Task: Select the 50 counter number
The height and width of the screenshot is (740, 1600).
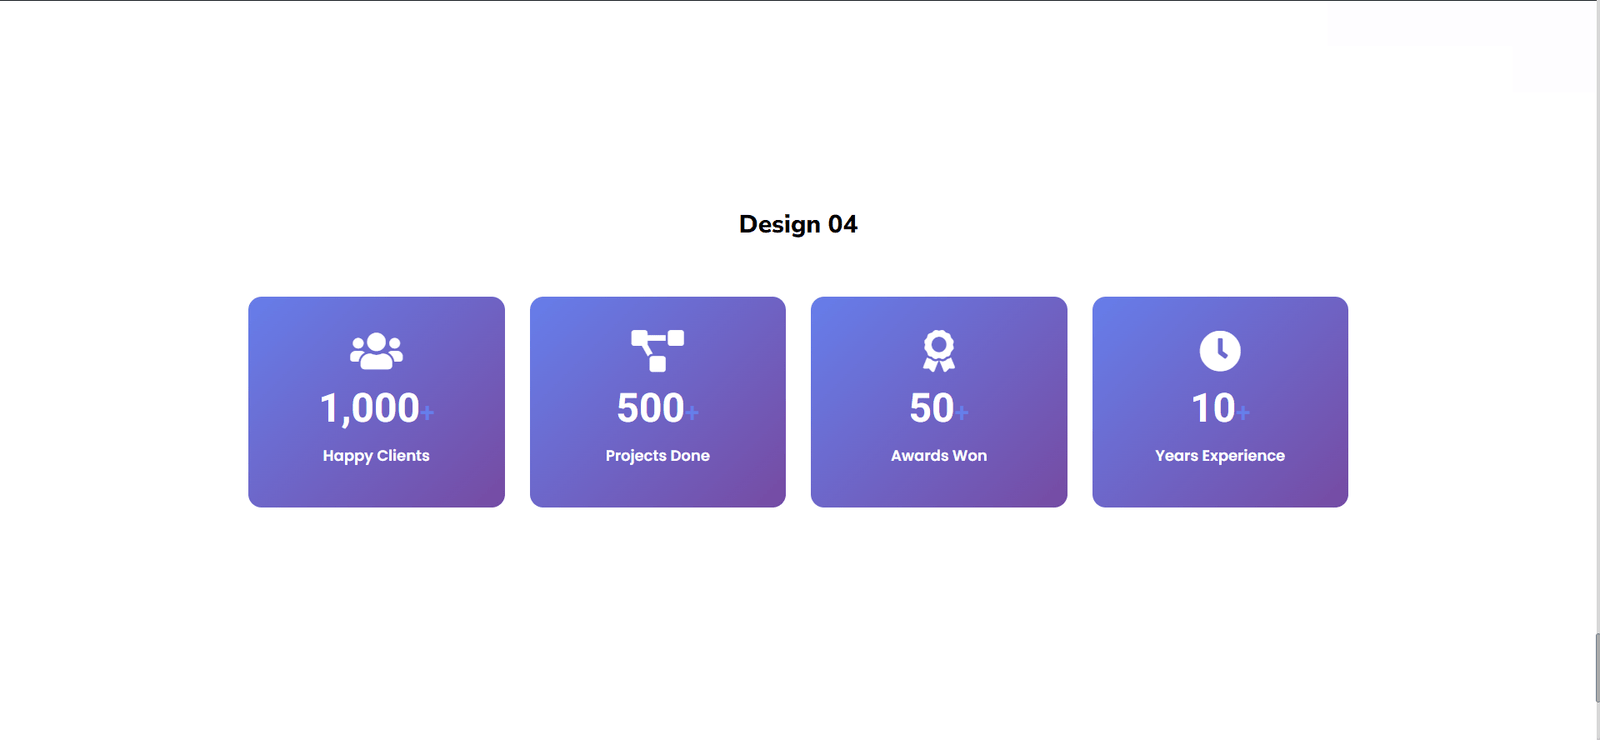Action: [931, 408]
